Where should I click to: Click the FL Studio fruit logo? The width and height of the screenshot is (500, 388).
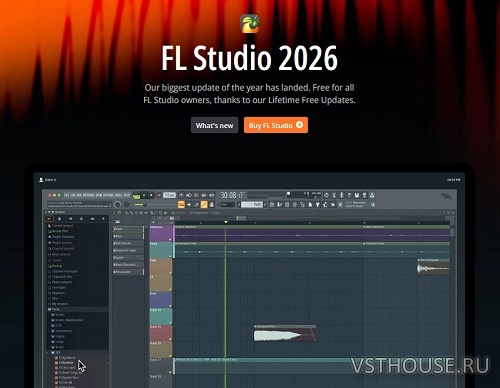(250, 24)
